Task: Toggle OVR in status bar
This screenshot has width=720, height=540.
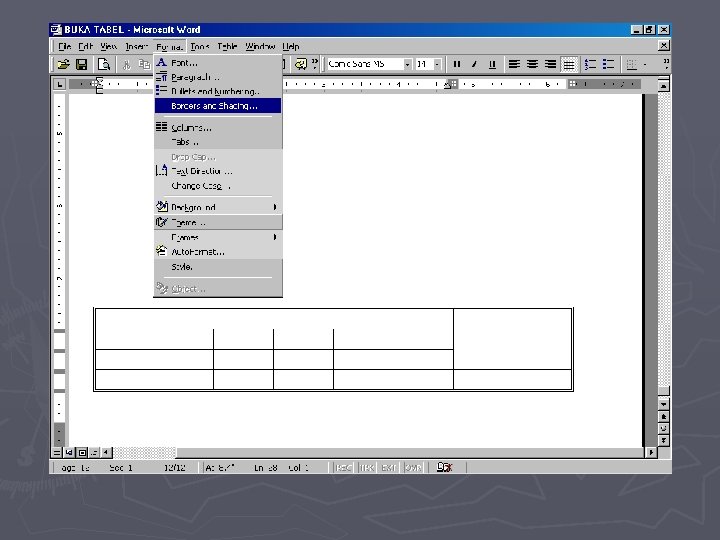Action: pos(413,467)
